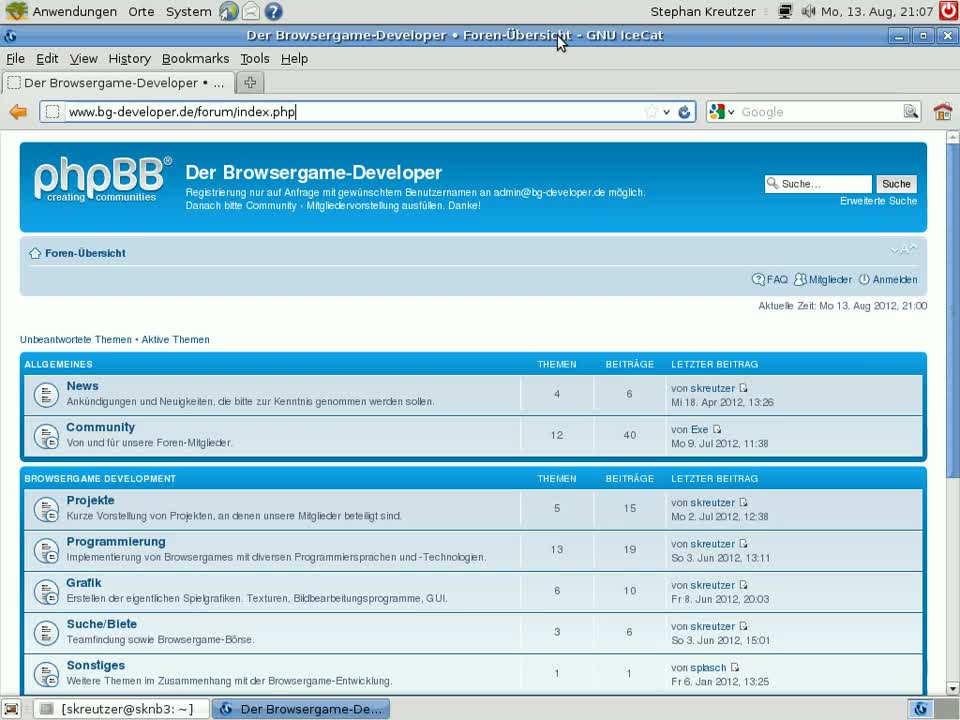Click the News forum icon
Image resolution: width=960 pixels, height=720 pixels.
pos(46,395)
